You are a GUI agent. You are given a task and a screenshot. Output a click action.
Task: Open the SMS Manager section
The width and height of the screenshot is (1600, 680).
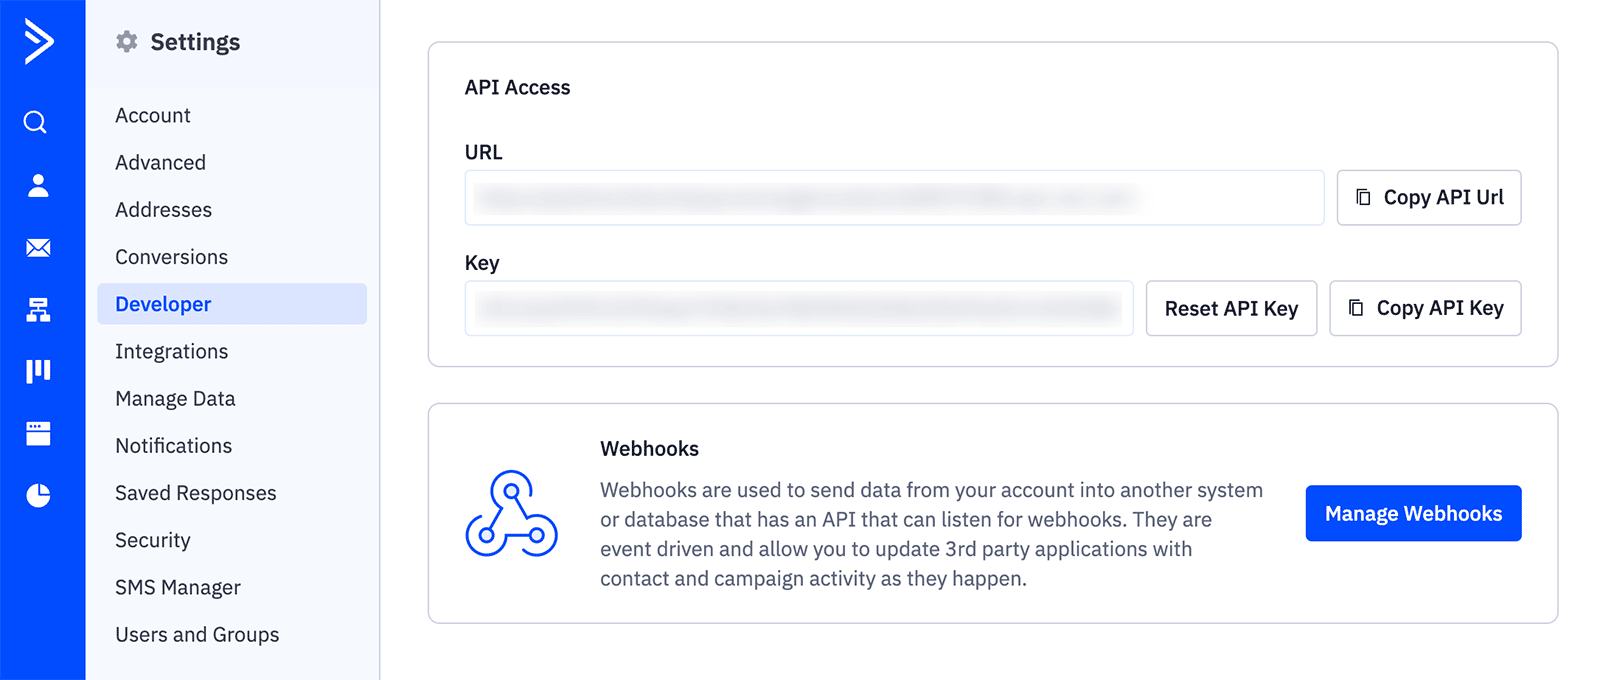coord(177,587)
